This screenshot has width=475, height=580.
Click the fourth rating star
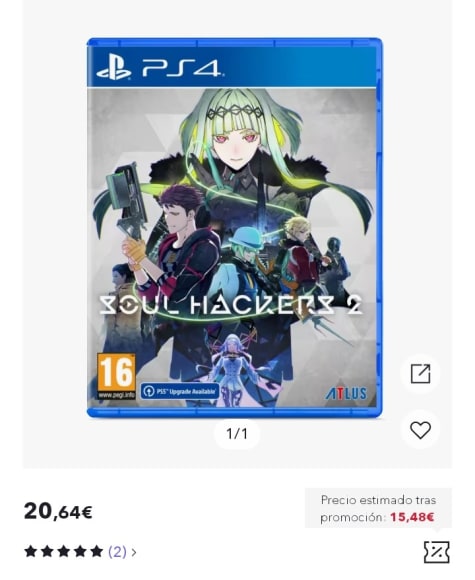[x=80, y=552]
